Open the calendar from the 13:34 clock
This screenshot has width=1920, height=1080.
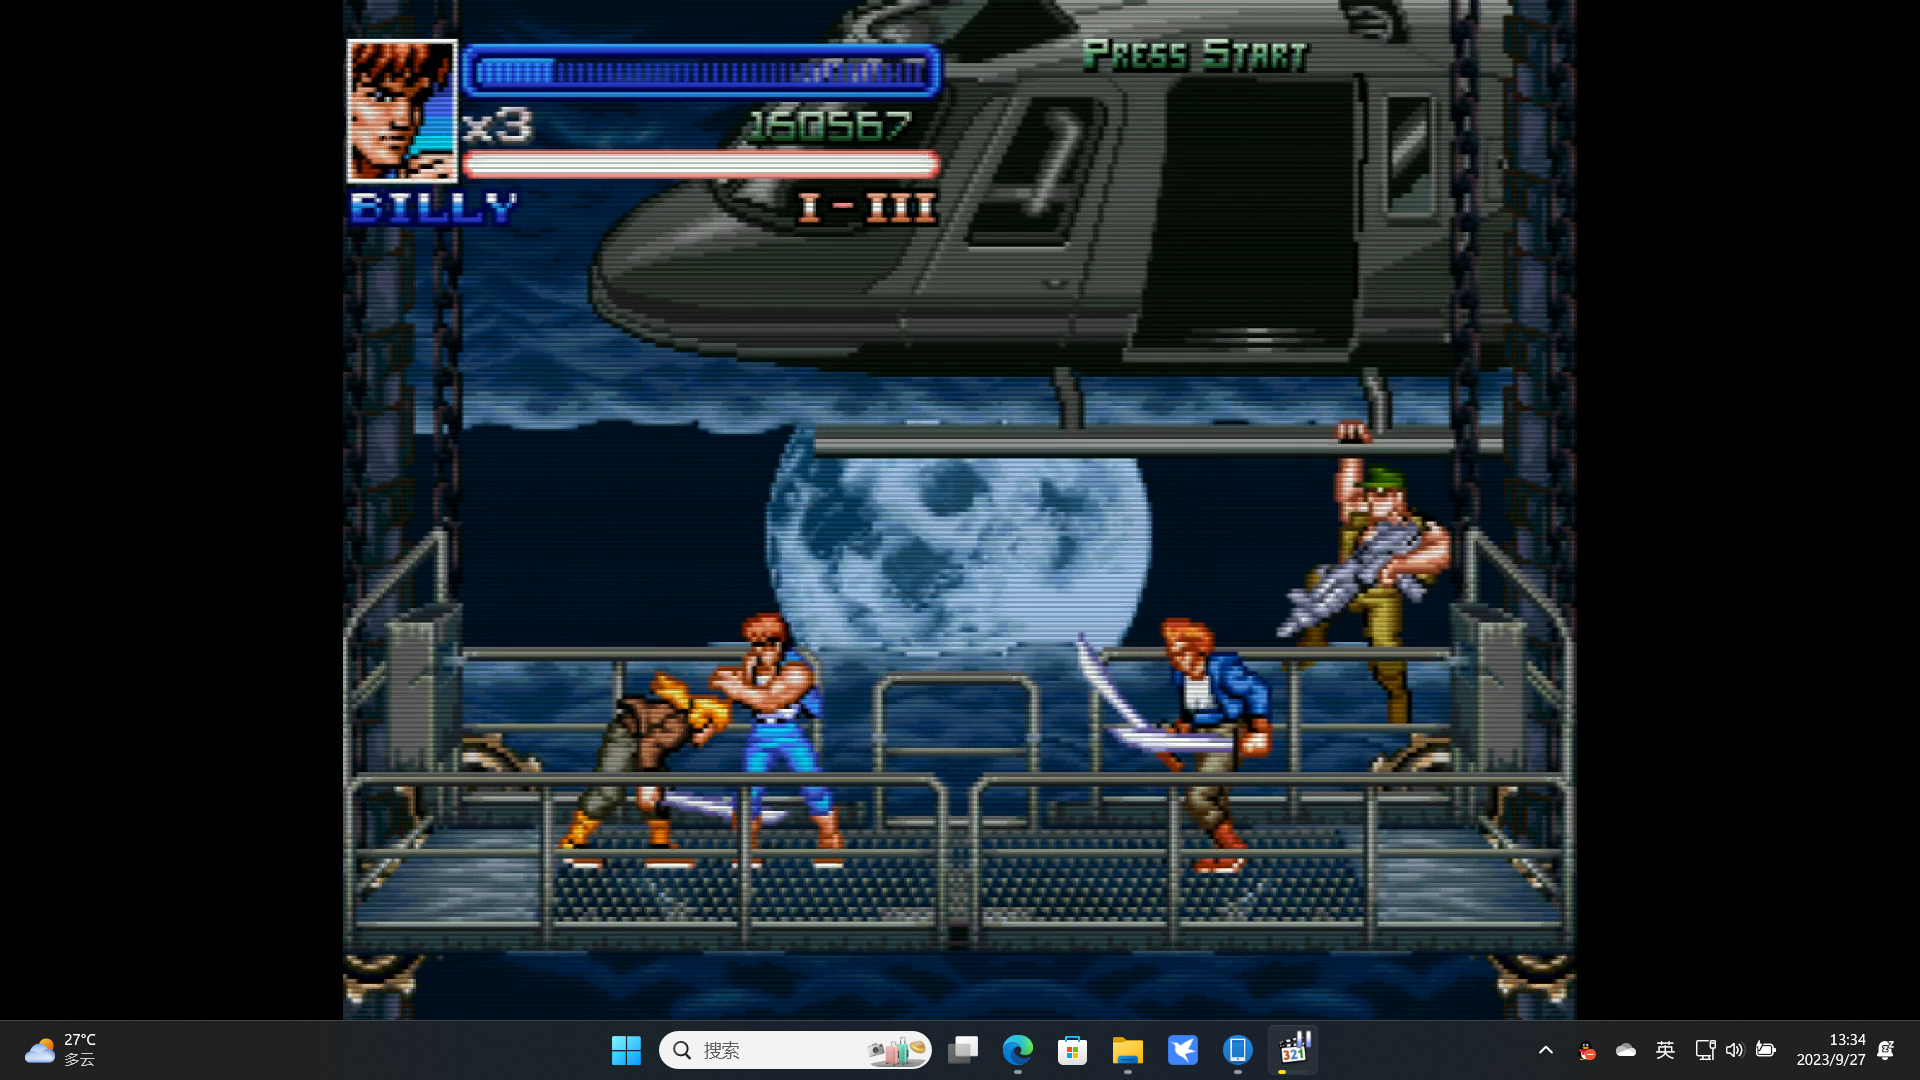pyautogui.click(x=1830, y=1050)
